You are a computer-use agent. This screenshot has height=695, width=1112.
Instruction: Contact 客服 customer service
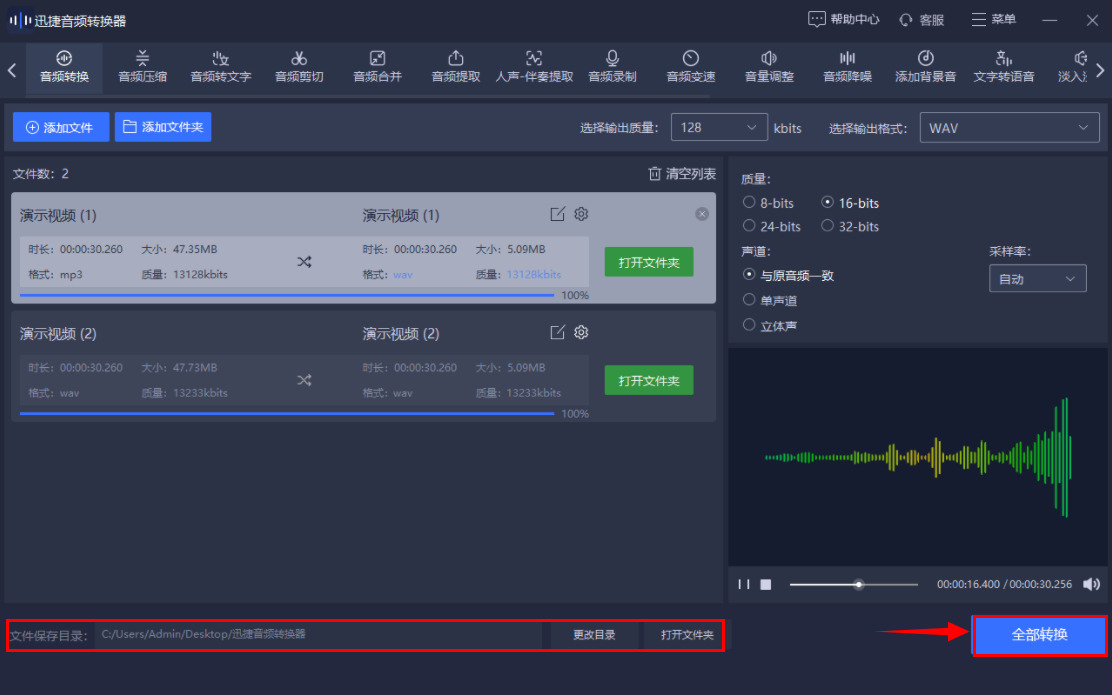tap(921, 20)
